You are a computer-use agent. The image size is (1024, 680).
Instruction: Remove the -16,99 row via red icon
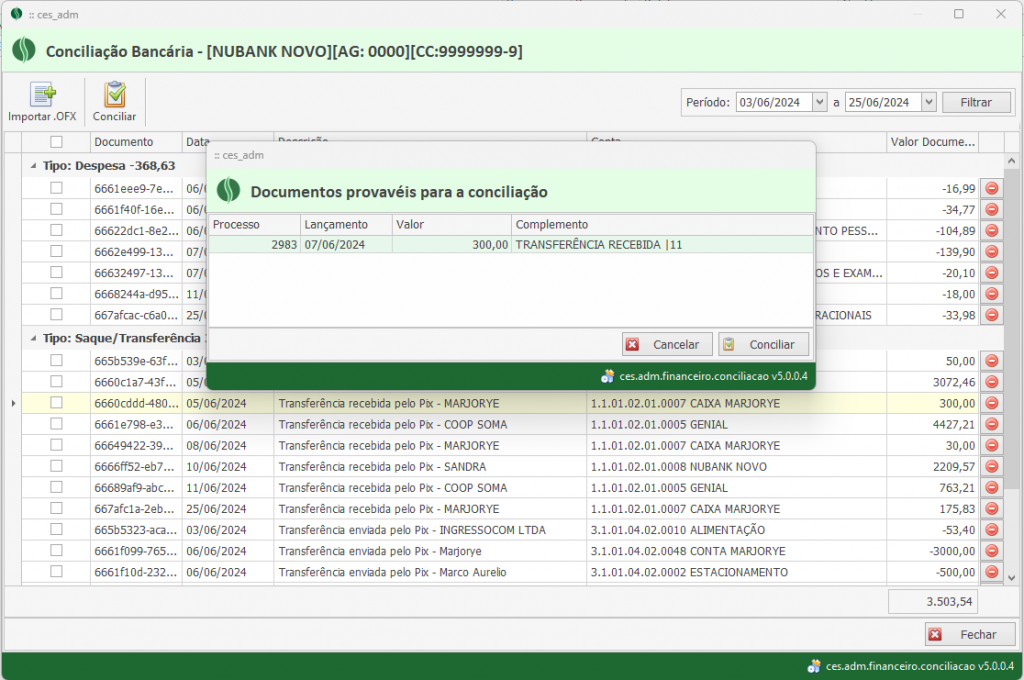[991, 188]
